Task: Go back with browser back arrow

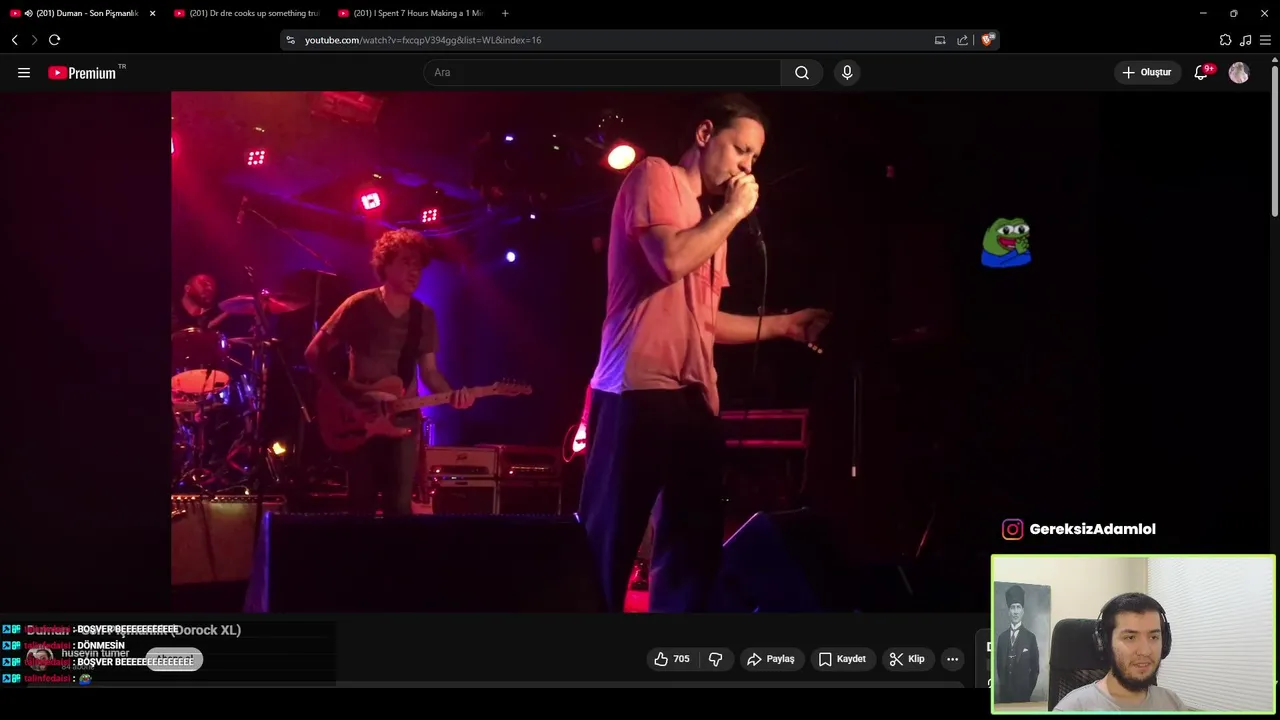Action: point(15,40)
